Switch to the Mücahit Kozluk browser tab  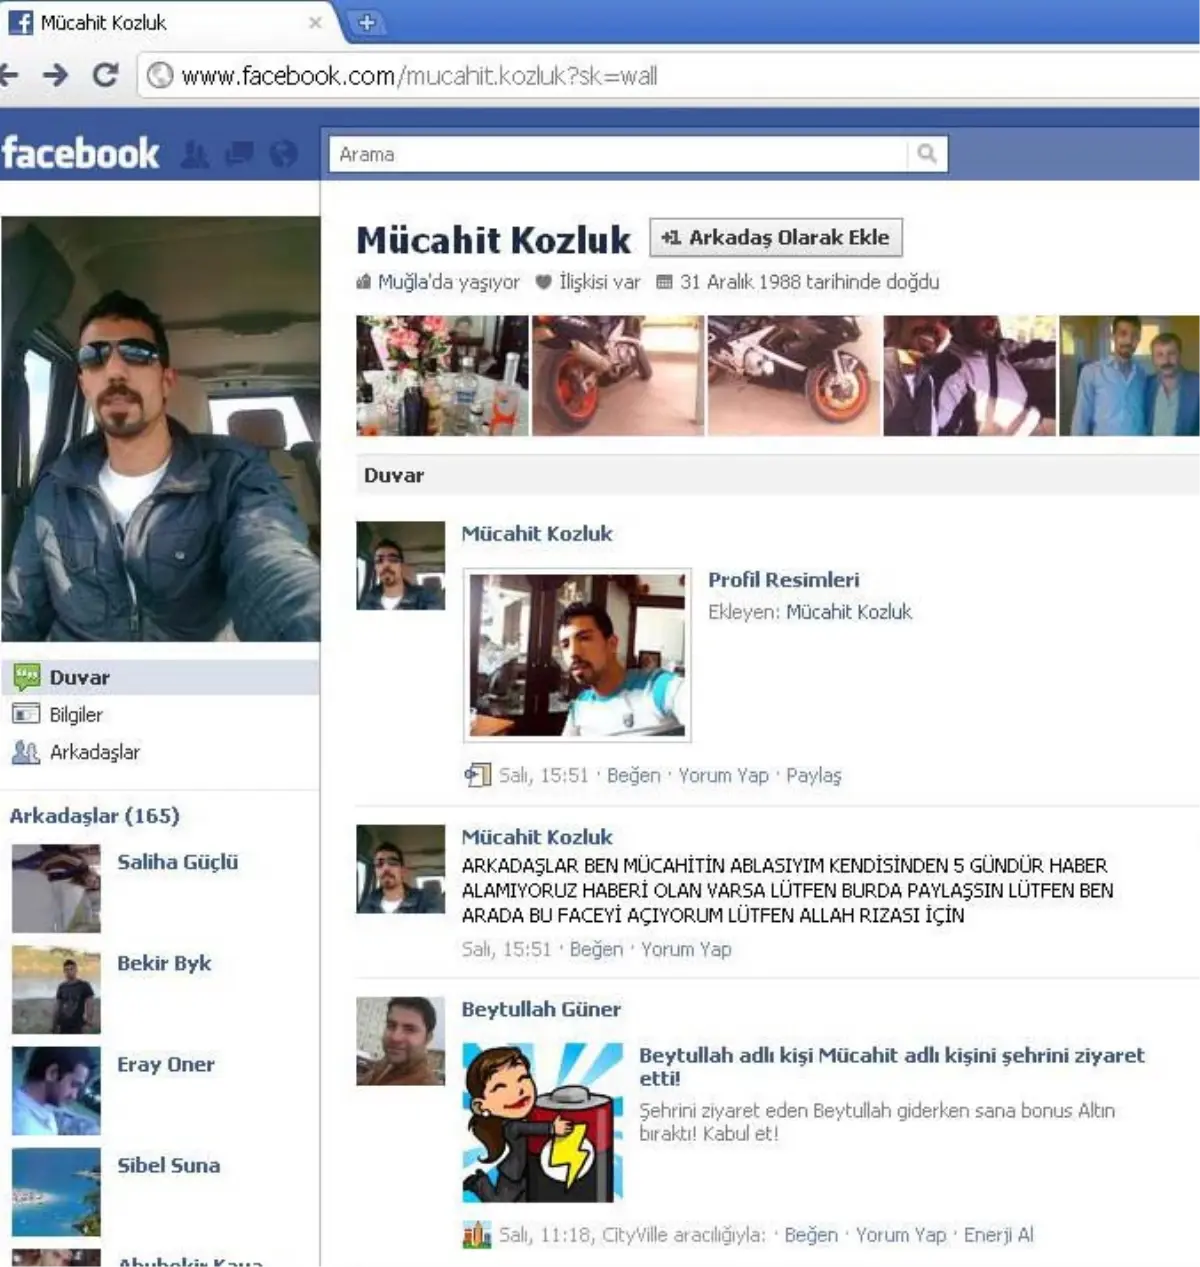(160, 22)
